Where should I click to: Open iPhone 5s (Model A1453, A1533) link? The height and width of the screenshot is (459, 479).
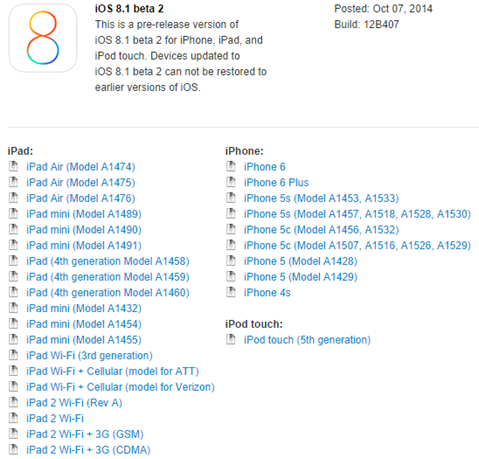321,198
